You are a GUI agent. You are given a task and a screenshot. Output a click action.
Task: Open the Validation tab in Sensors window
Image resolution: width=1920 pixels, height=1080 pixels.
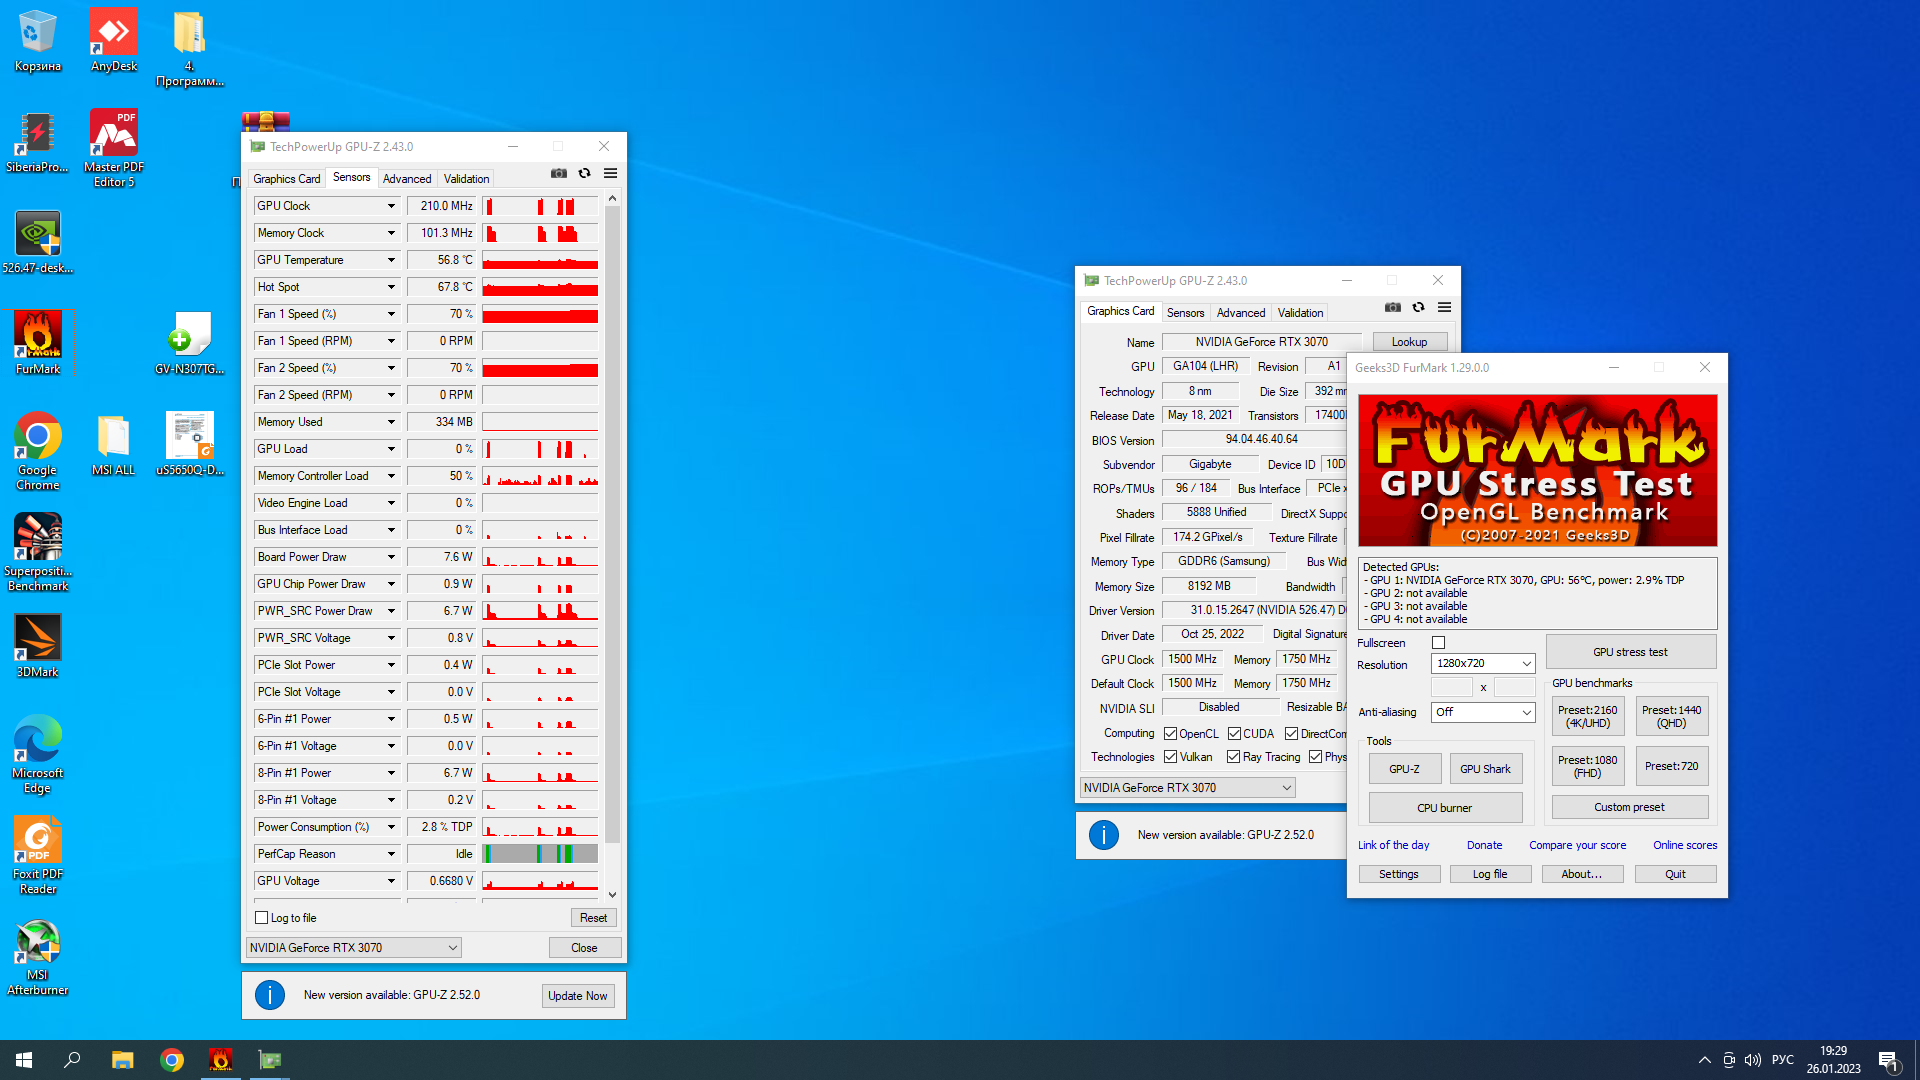tap(466, 179)
